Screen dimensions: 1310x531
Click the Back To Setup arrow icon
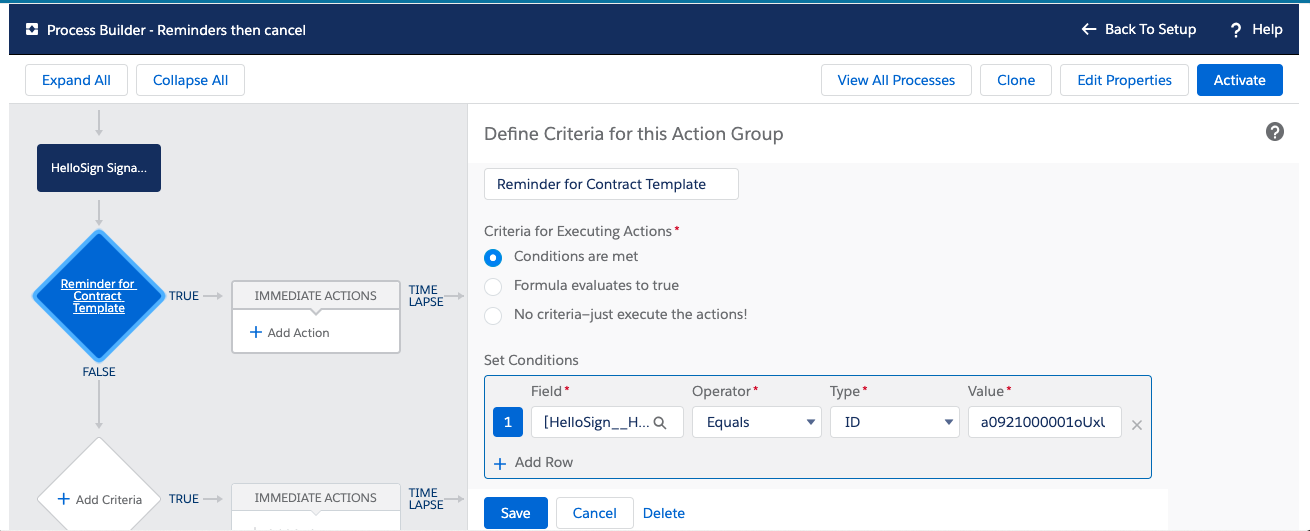pos(1089,30)
